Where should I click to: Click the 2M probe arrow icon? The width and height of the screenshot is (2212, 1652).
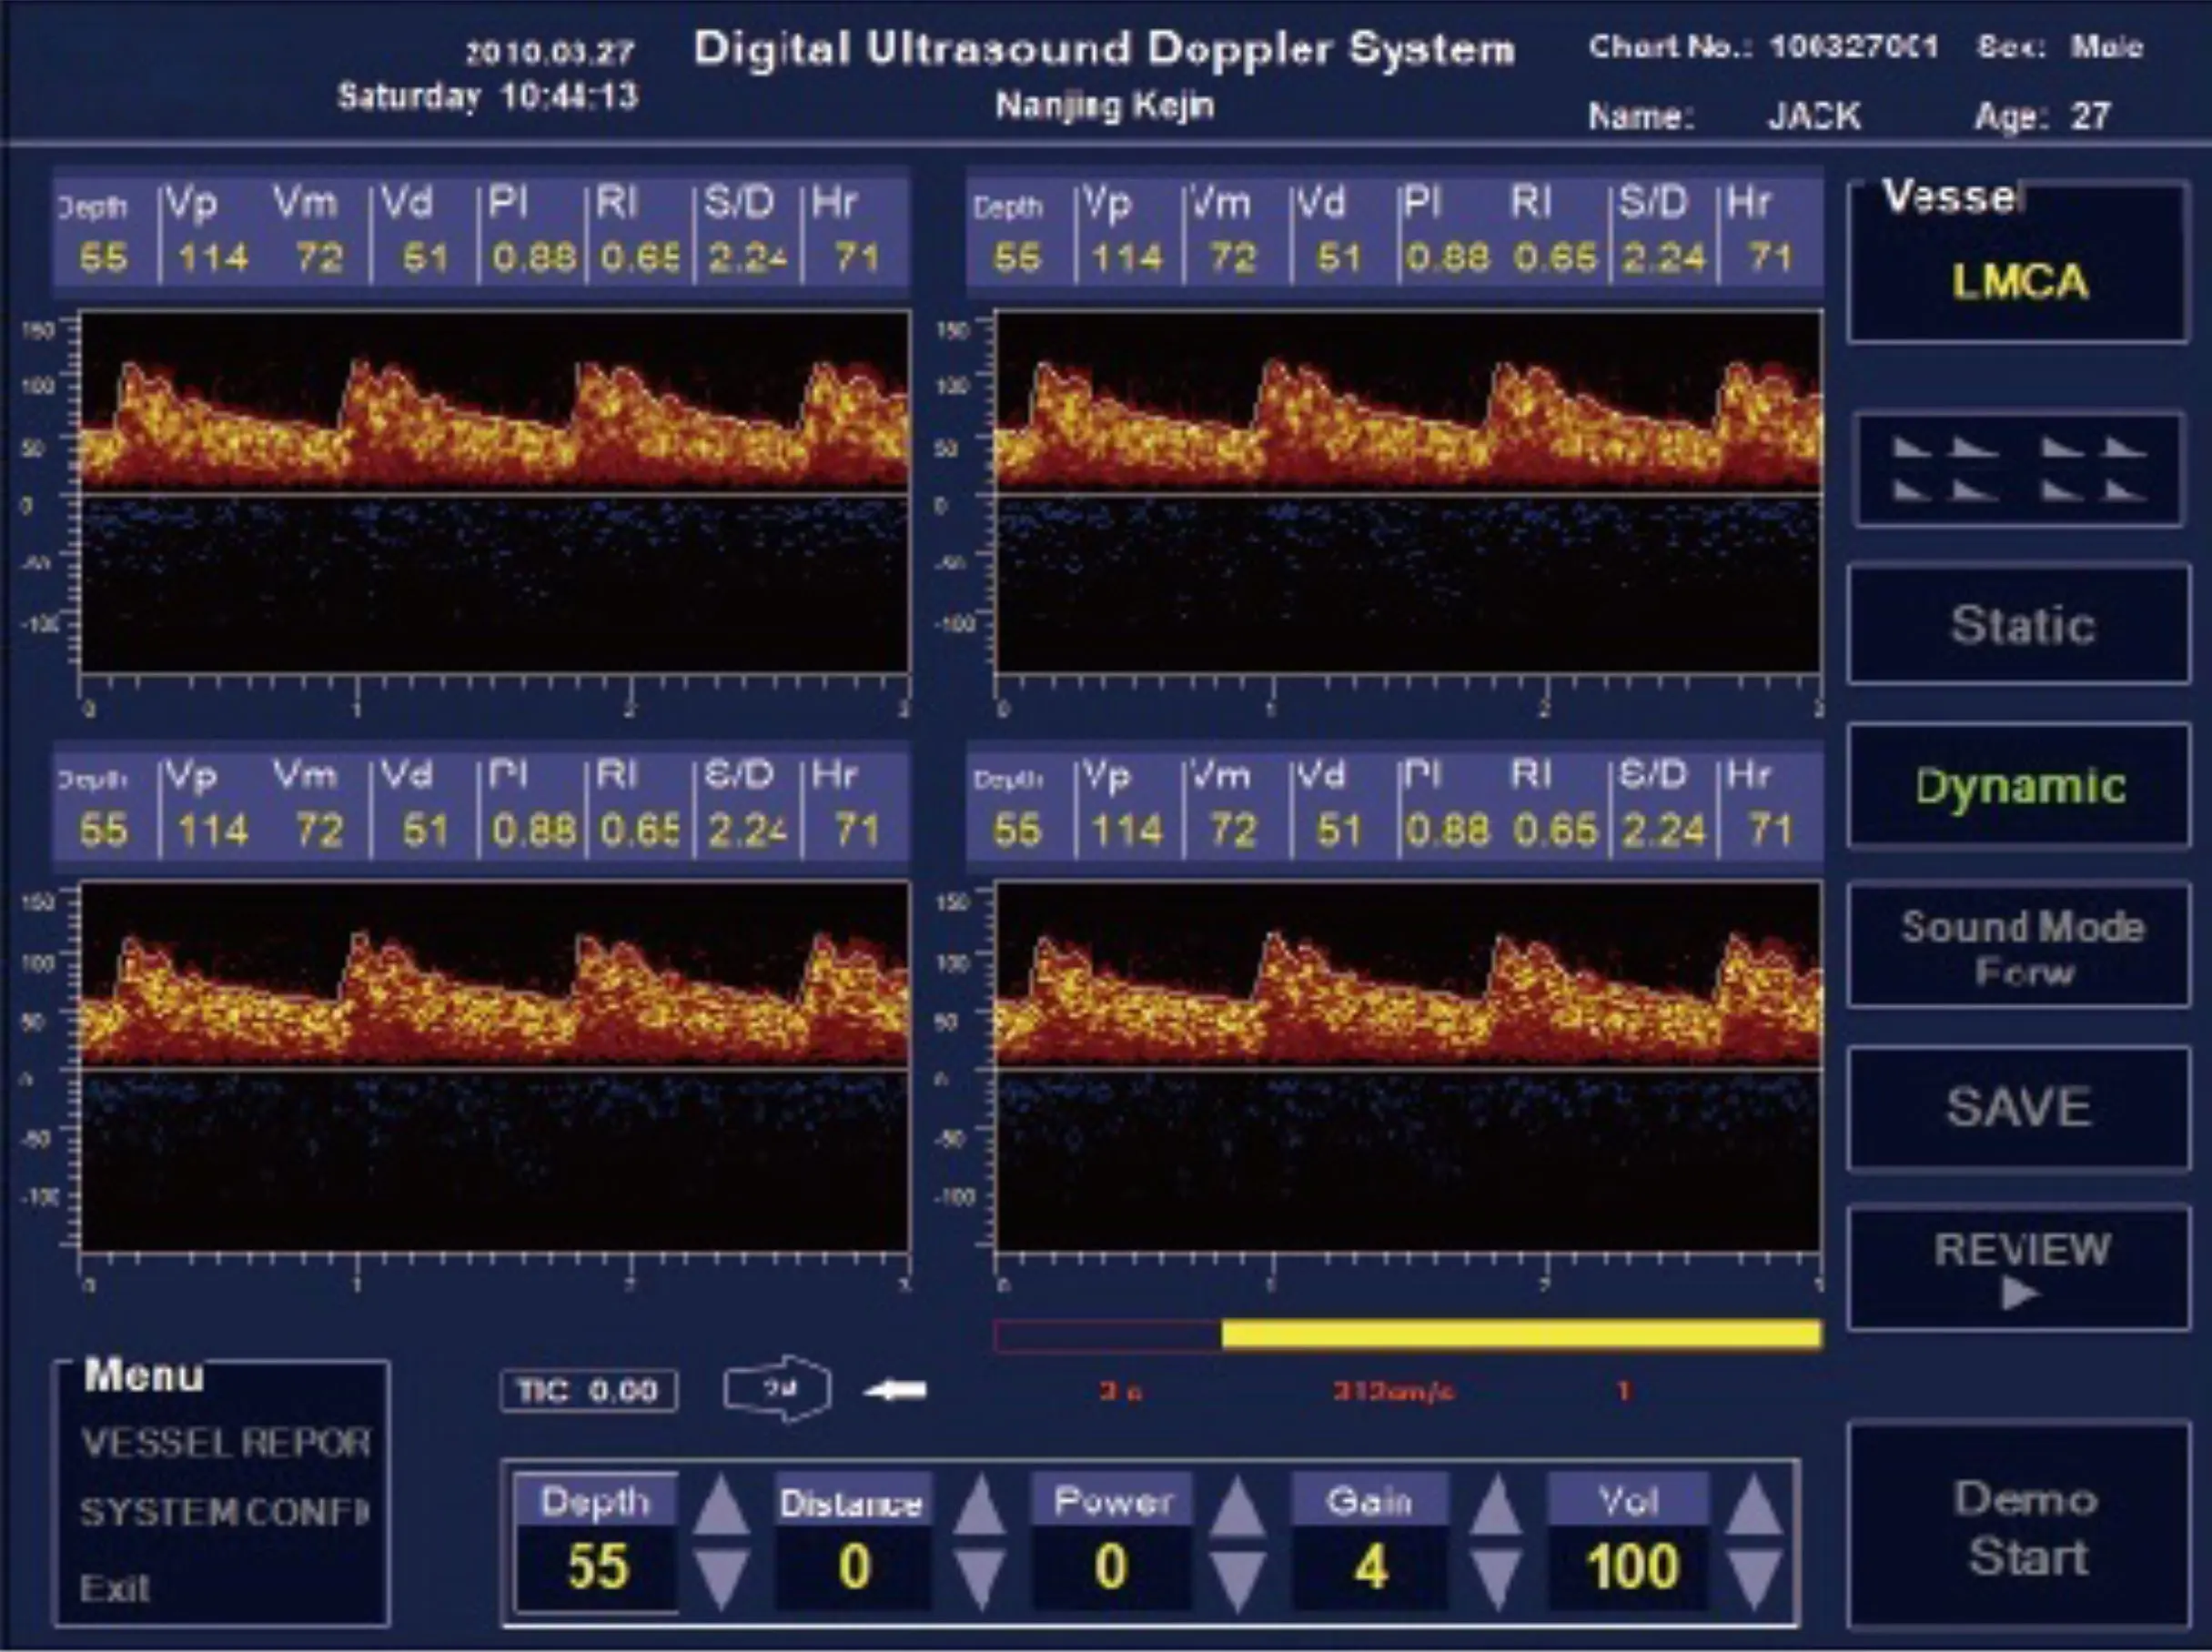point(778,1388)
